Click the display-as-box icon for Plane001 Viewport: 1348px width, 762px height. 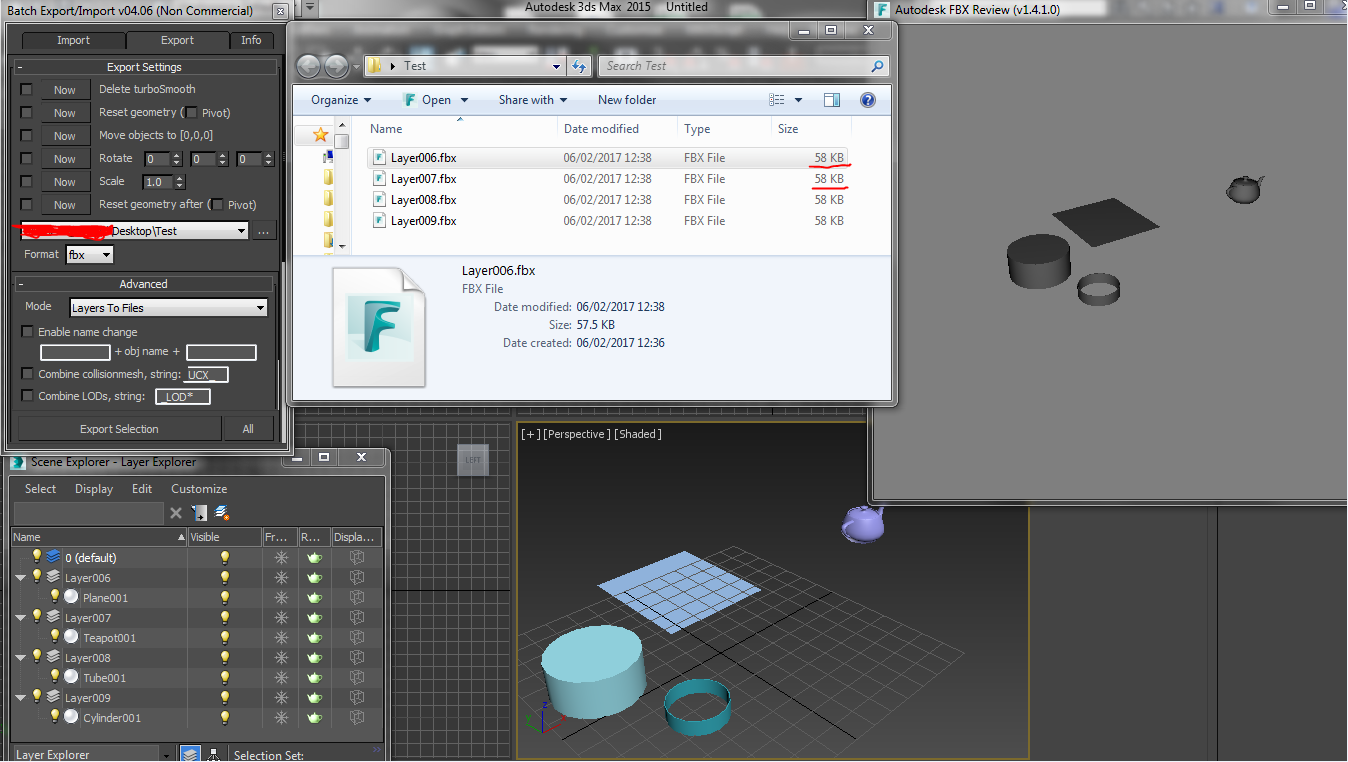357,597
